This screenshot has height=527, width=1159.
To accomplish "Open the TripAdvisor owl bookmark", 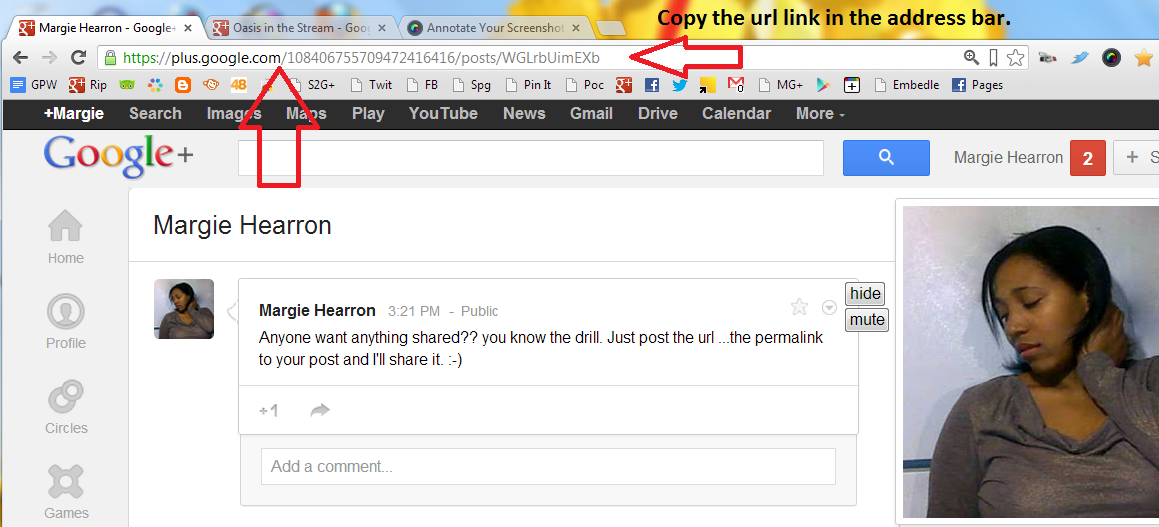I will [x=126, y=85].
